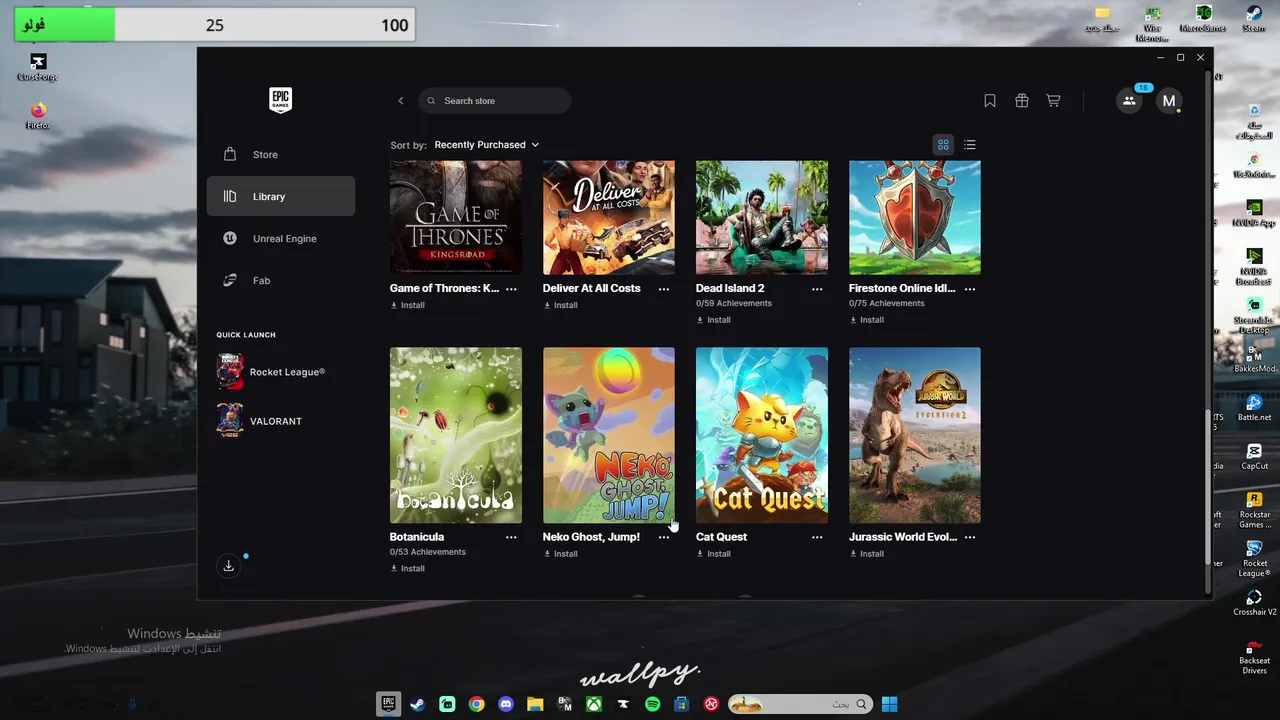Switch library to list view
Image resolution: width=1280 pixels, height=720 pixels.
tap(970, 145)
